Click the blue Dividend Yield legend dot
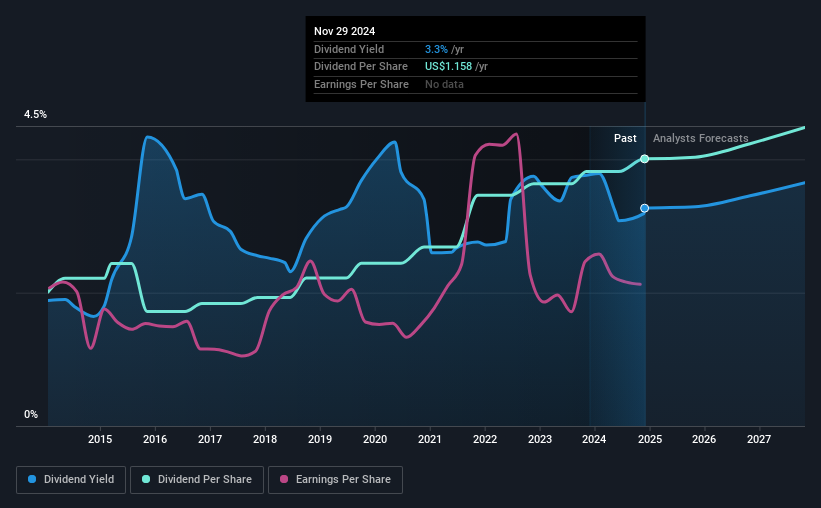Image resolution: width=821 pixels, height=508 pixels. 32,479
